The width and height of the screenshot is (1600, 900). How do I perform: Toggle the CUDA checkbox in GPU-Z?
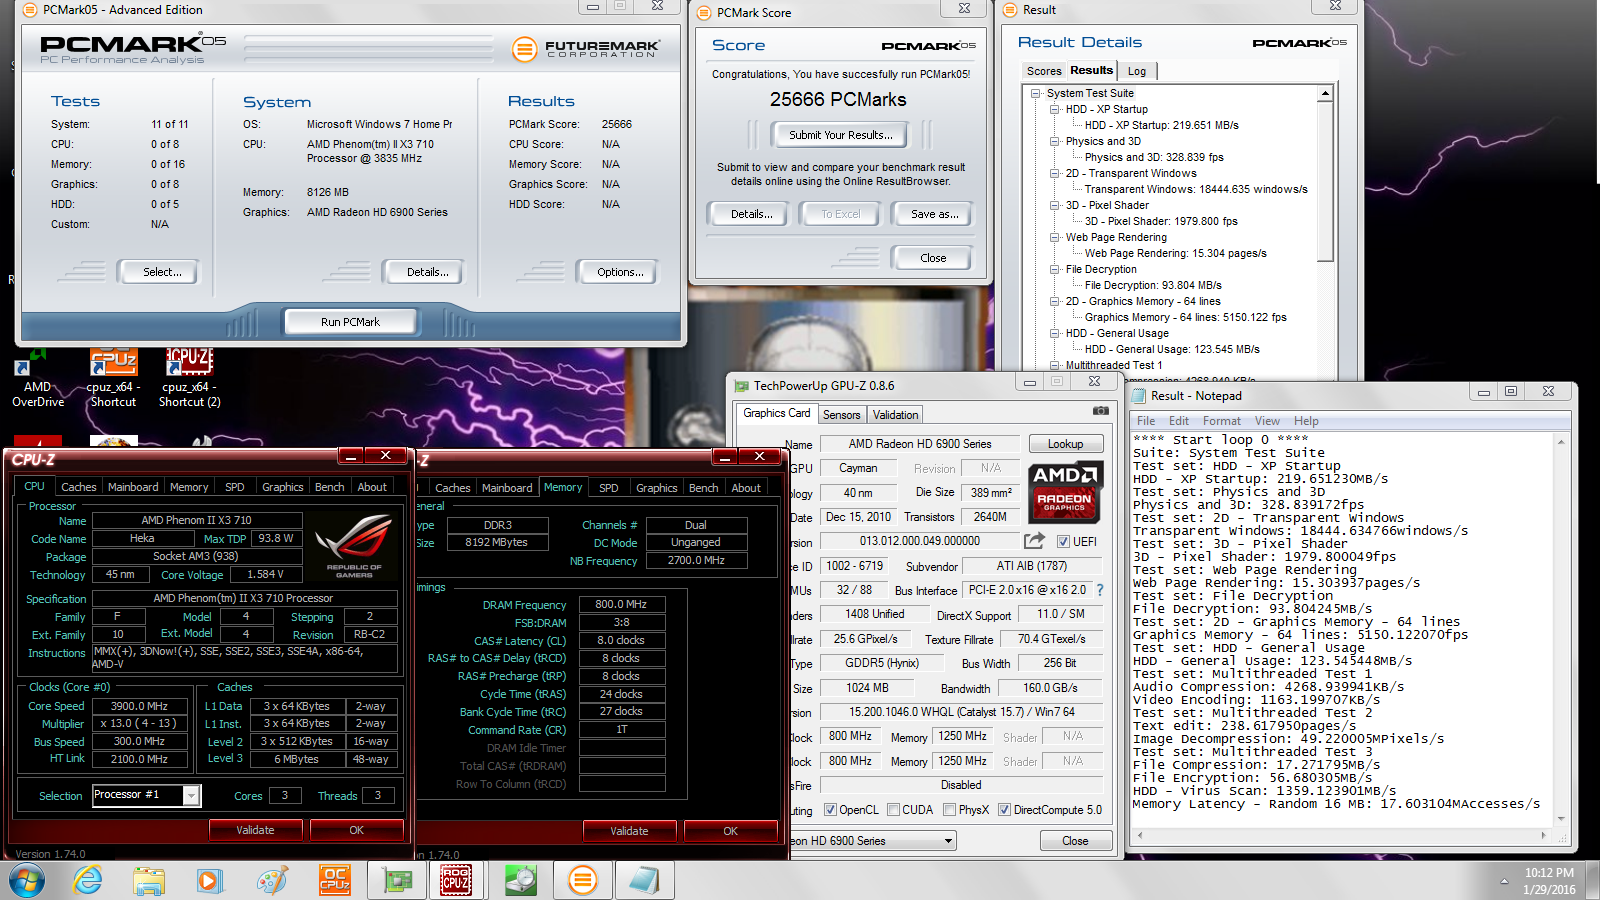(x=893, y=810)
